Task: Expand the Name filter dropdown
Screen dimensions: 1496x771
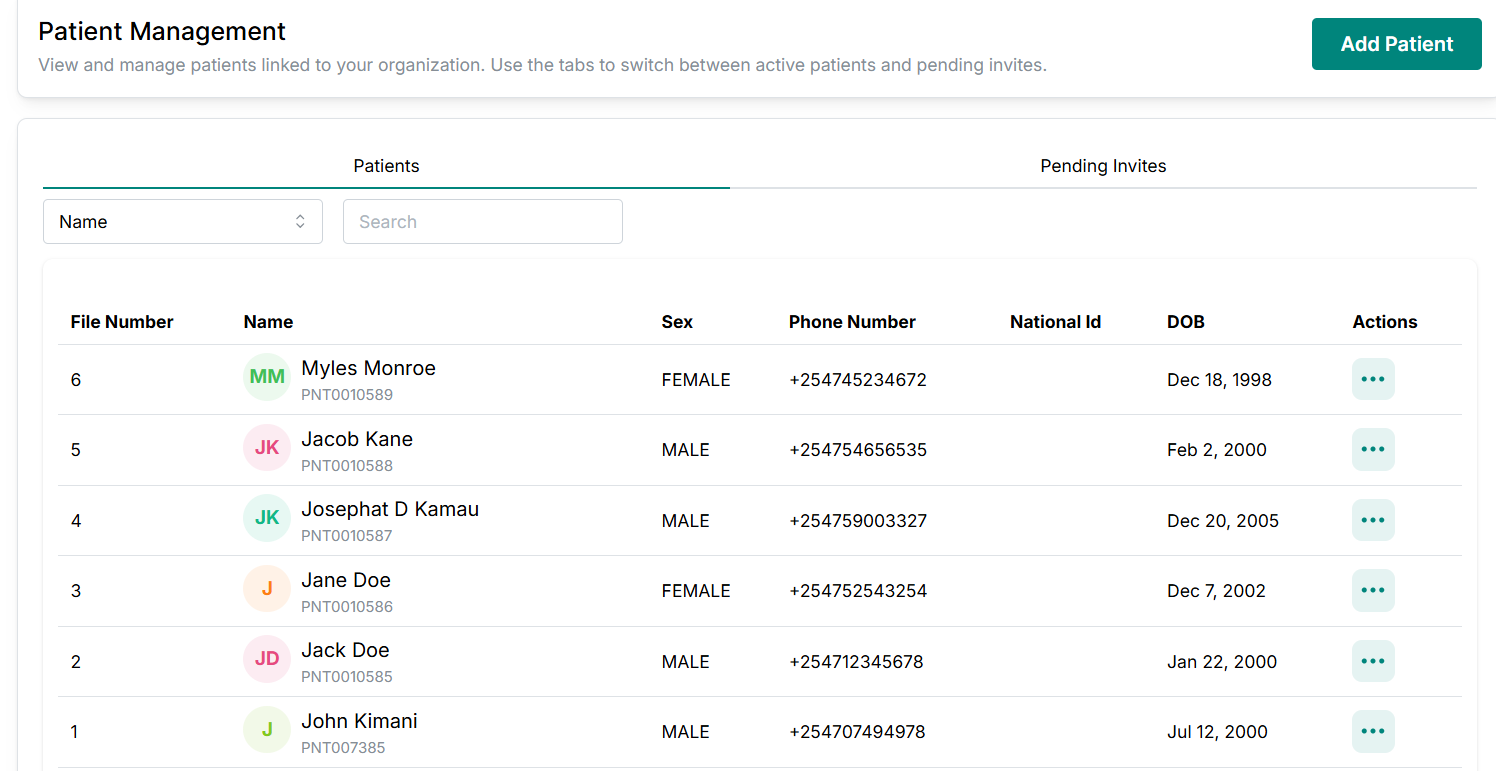Action: click(x=183, y=222)
